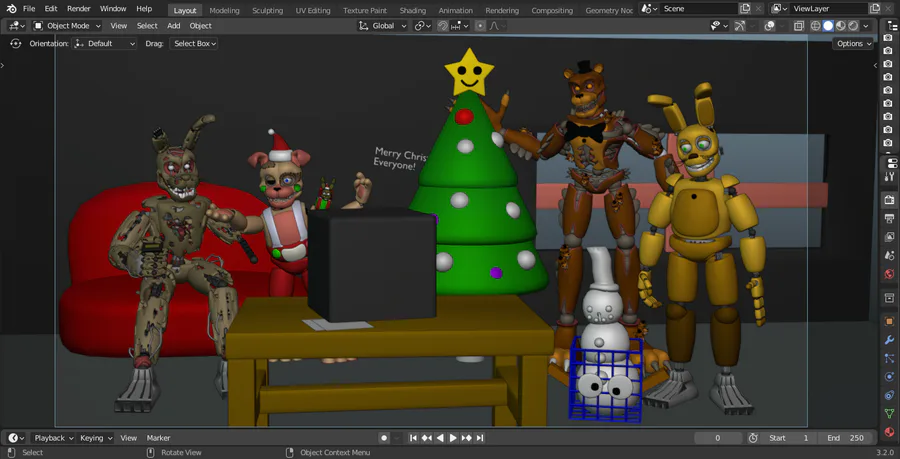Click the Blender logo menu icon
This screenshot has width=900, height=459.
(x=11, y=9)
